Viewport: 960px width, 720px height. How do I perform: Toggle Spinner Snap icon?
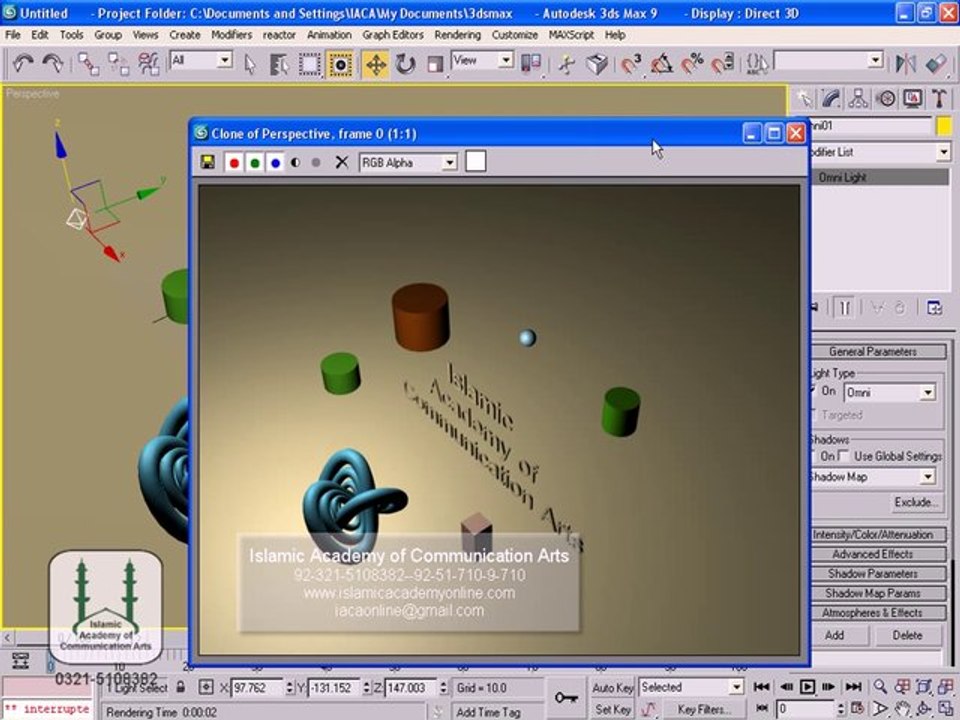coord(723,63)
